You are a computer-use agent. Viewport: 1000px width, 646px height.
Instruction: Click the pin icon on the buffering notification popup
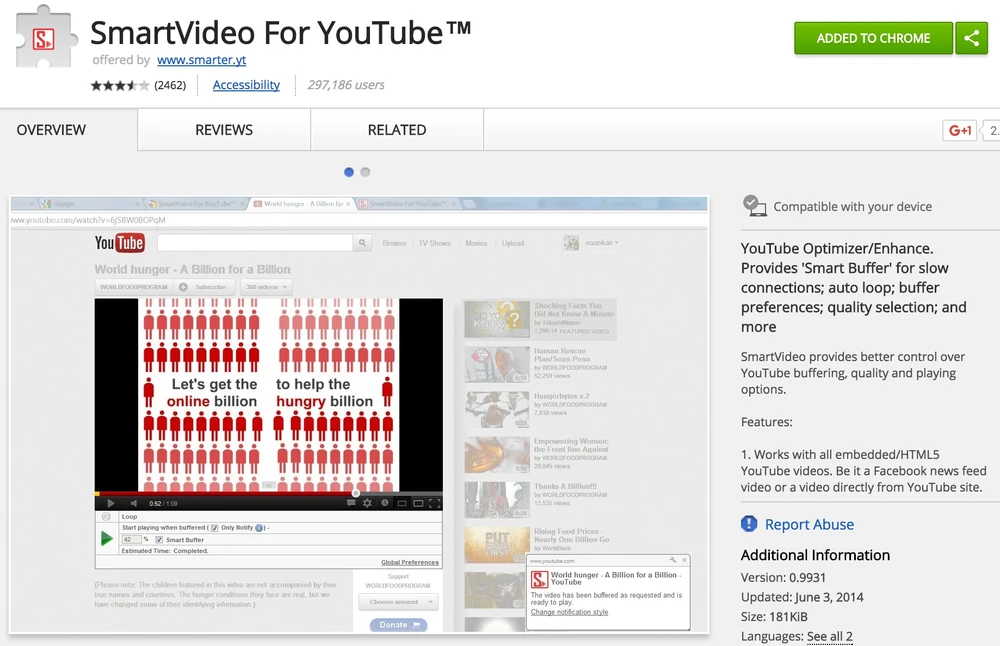point(673,560)
